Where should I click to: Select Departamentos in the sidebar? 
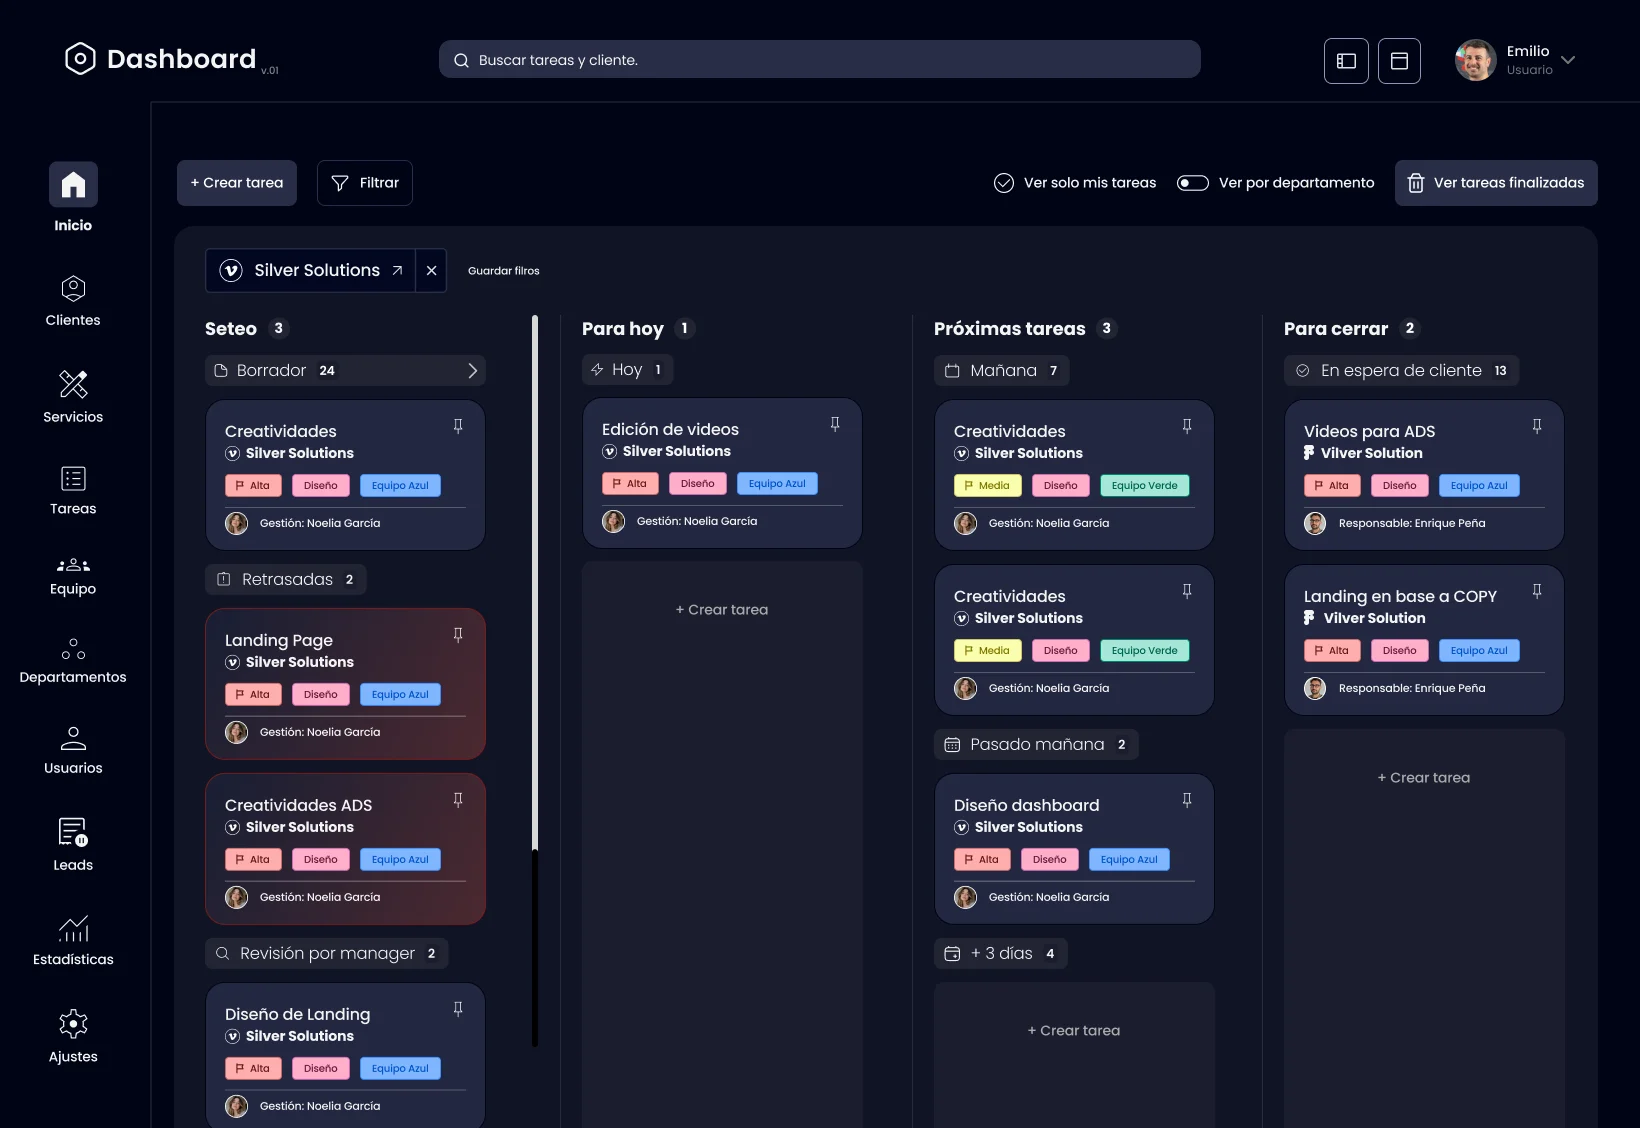point(73,660)
